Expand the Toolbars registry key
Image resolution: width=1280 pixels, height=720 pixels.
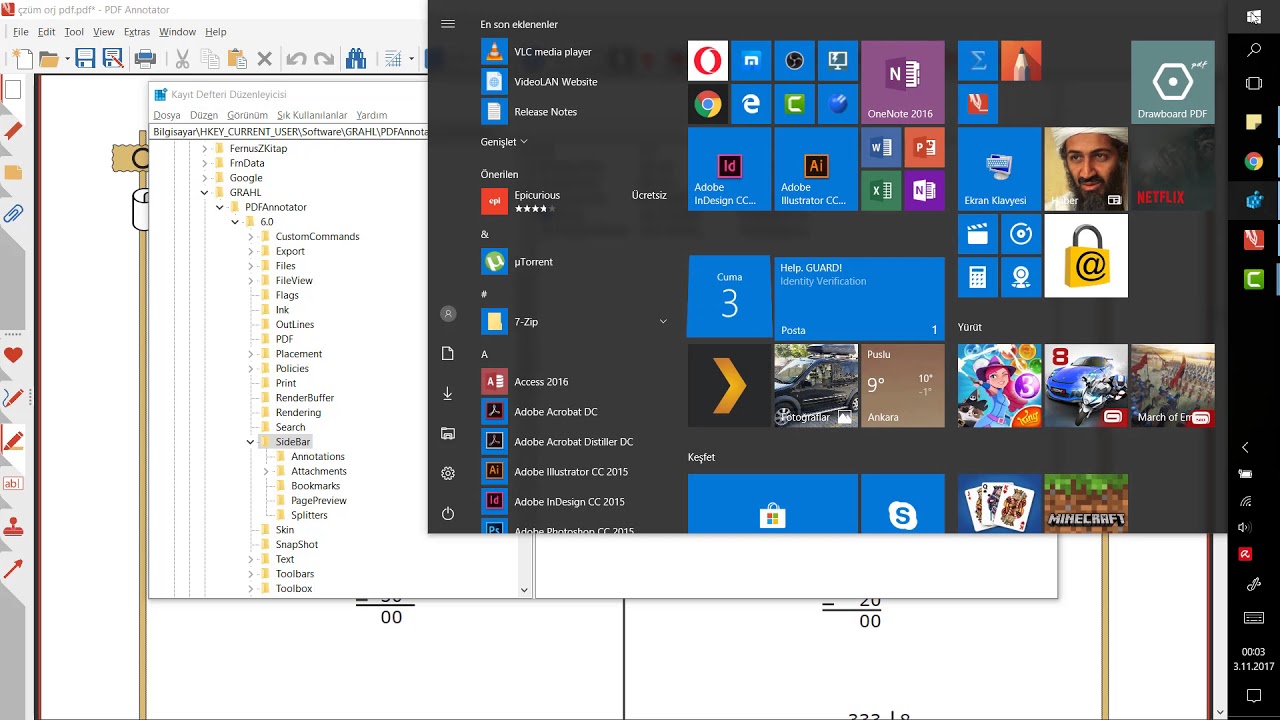click(251, 574)
